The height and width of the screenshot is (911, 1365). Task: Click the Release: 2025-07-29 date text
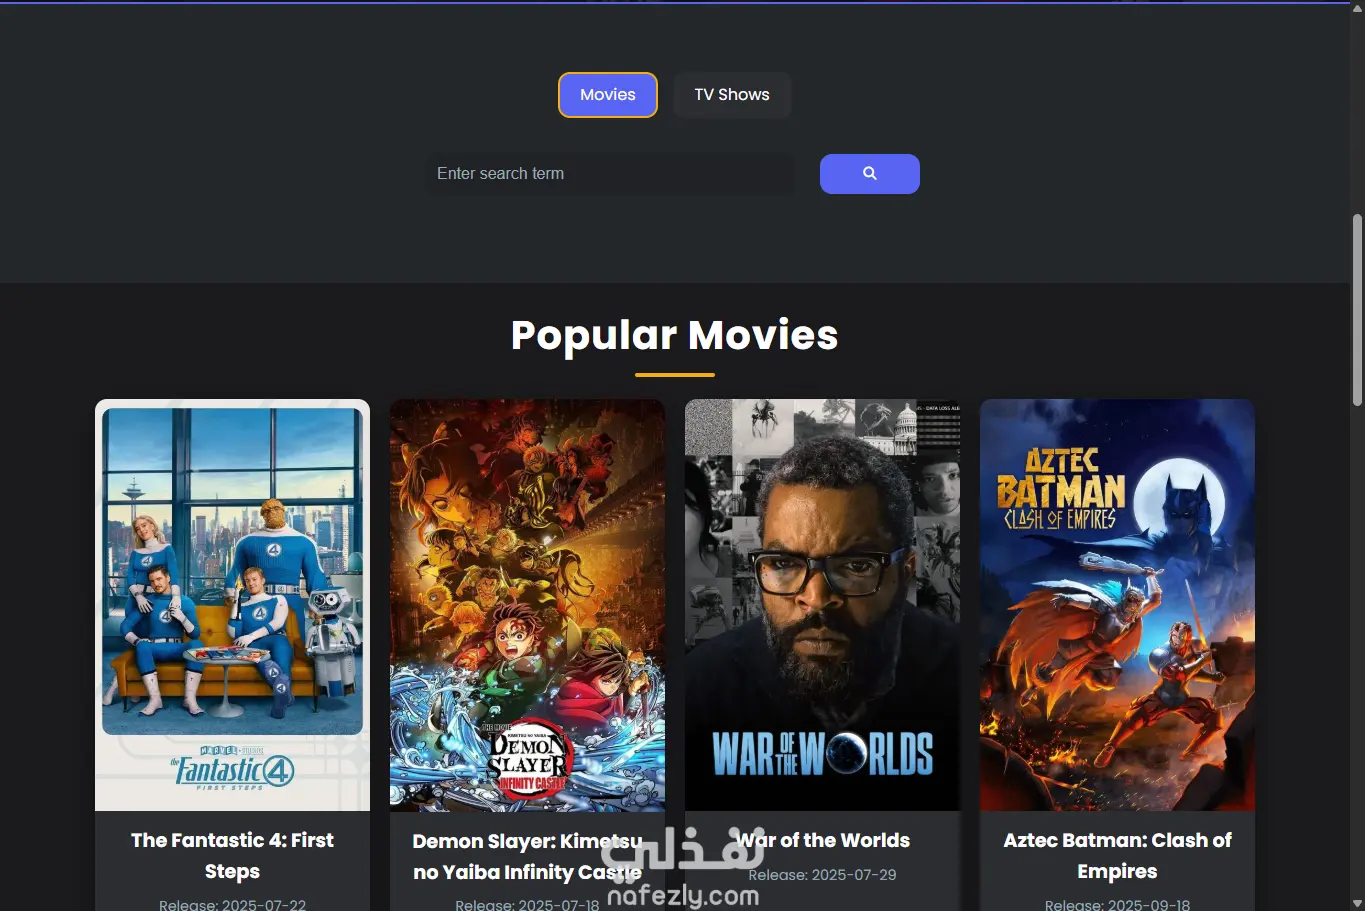822,875
